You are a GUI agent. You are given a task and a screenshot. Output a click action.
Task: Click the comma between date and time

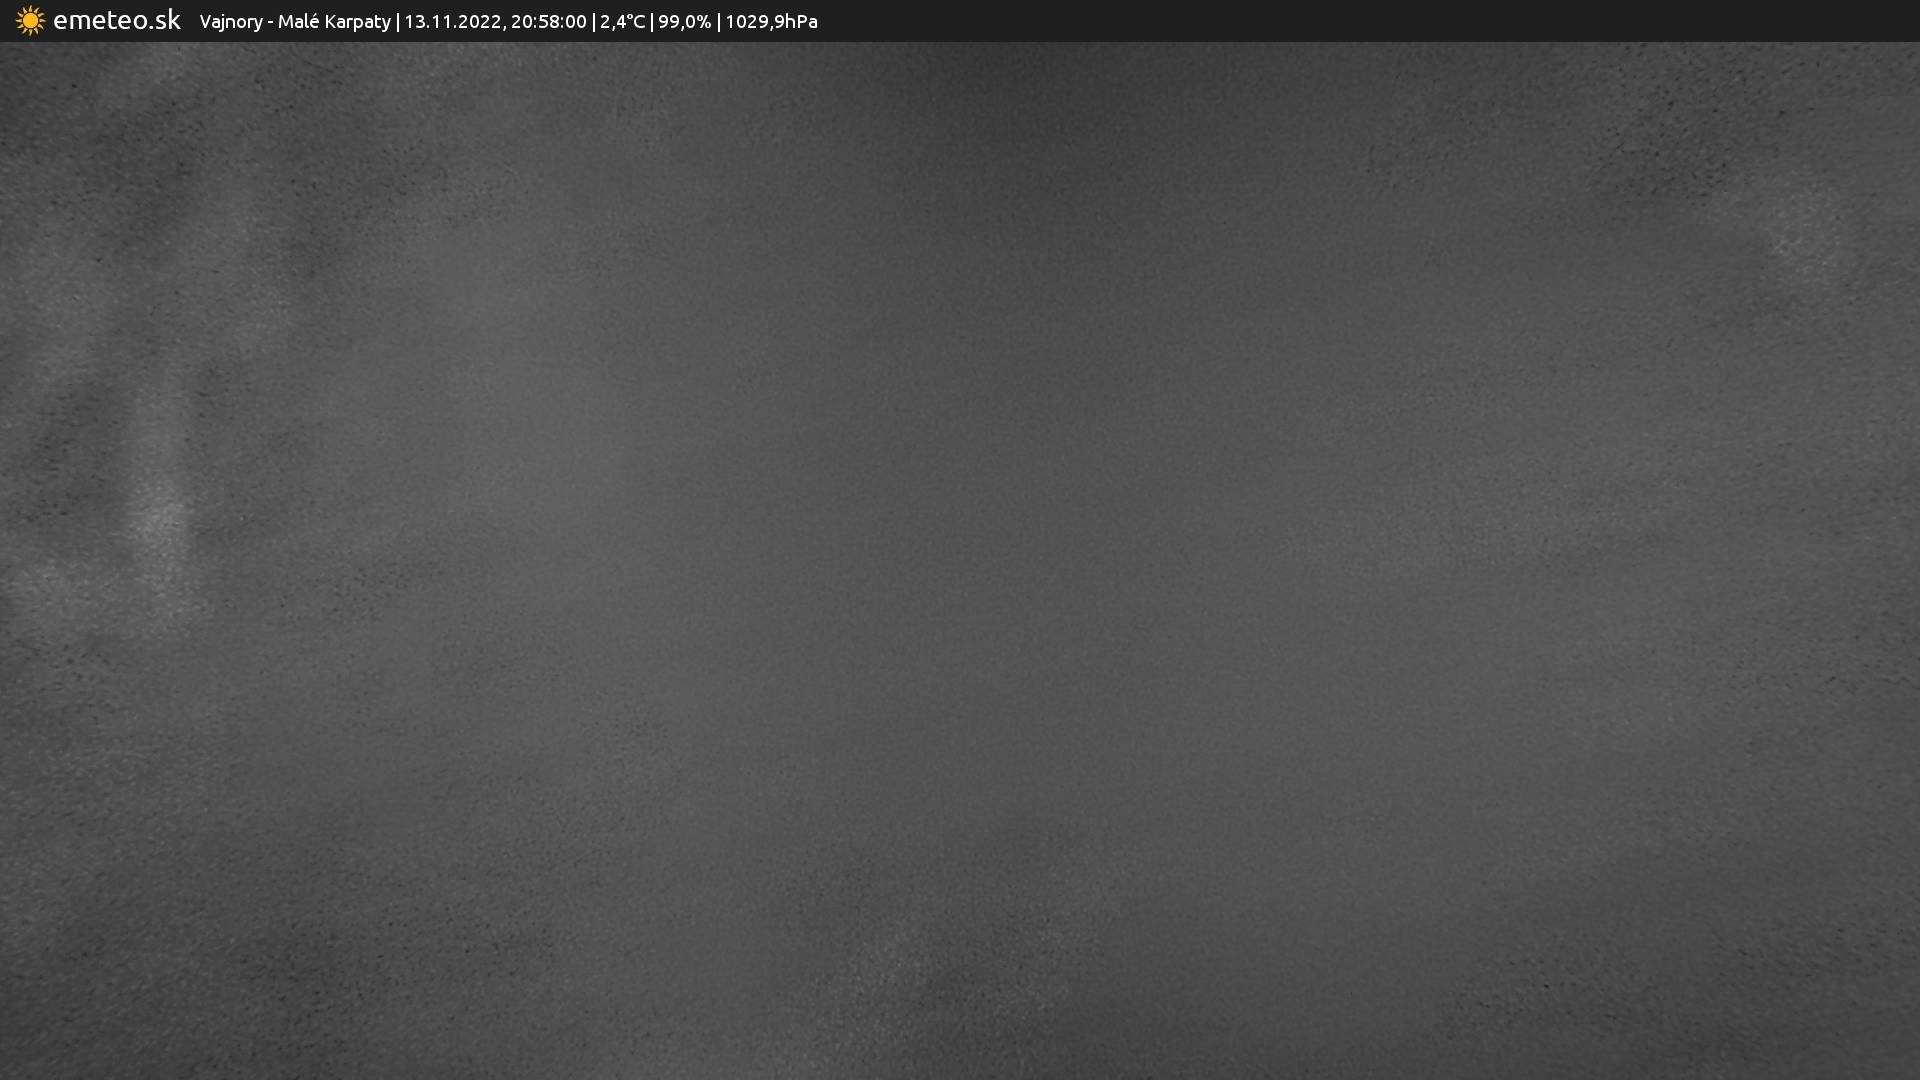click(504, 28)
